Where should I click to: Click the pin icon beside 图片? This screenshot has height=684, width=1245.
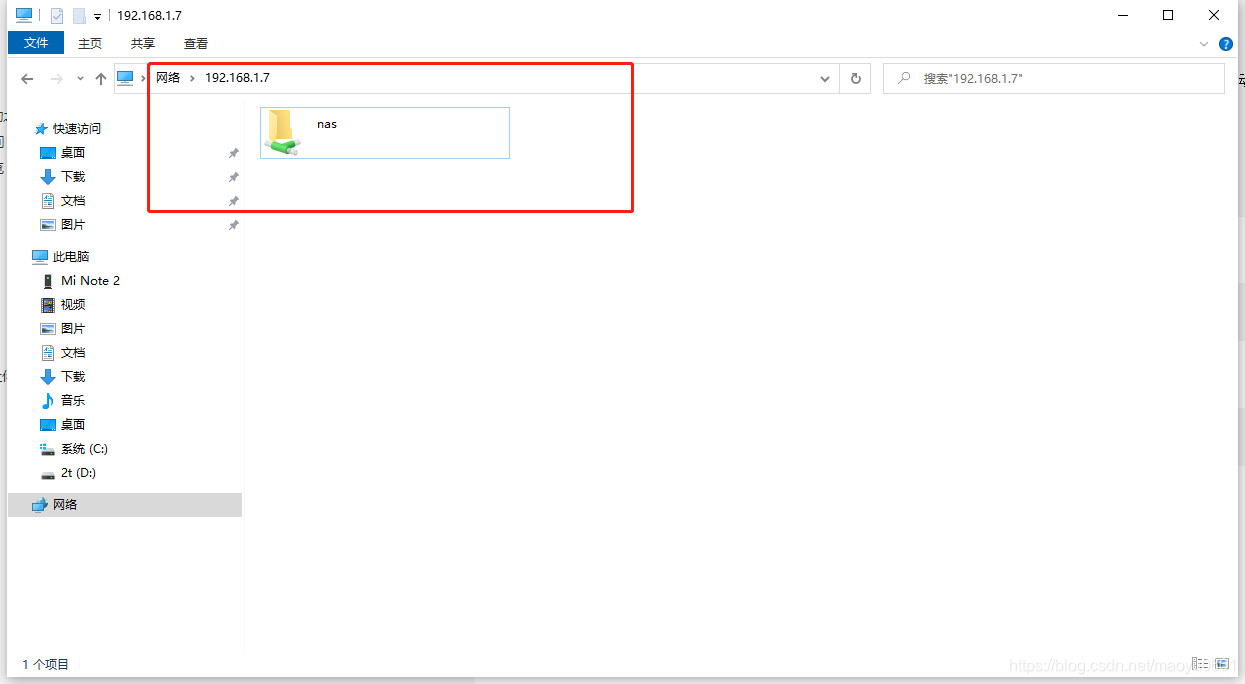[234, 225]
